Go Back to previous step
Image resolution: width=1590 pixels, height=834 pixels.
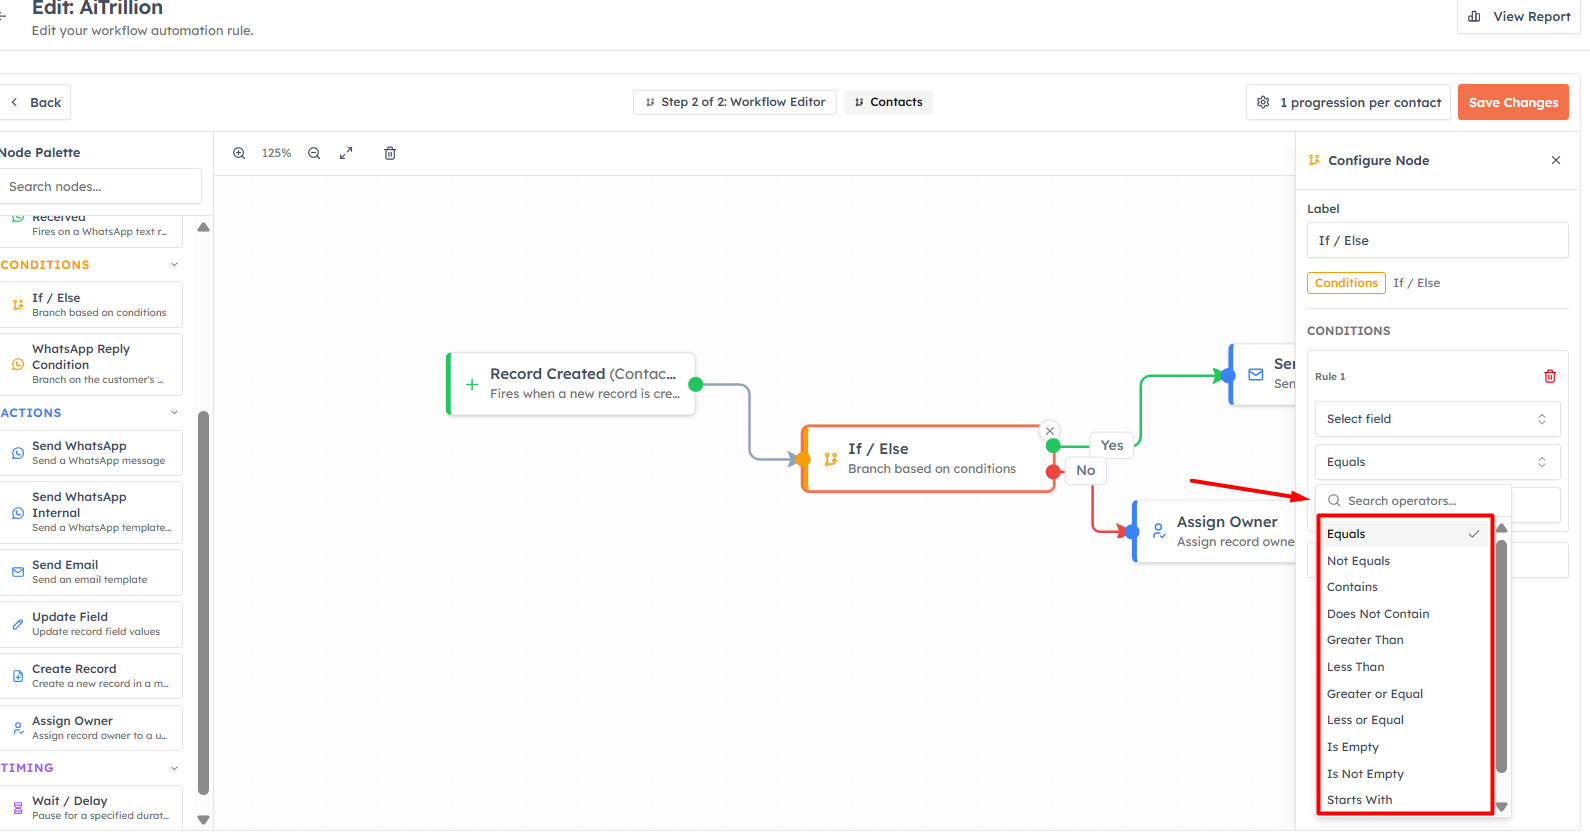(36, 102)
